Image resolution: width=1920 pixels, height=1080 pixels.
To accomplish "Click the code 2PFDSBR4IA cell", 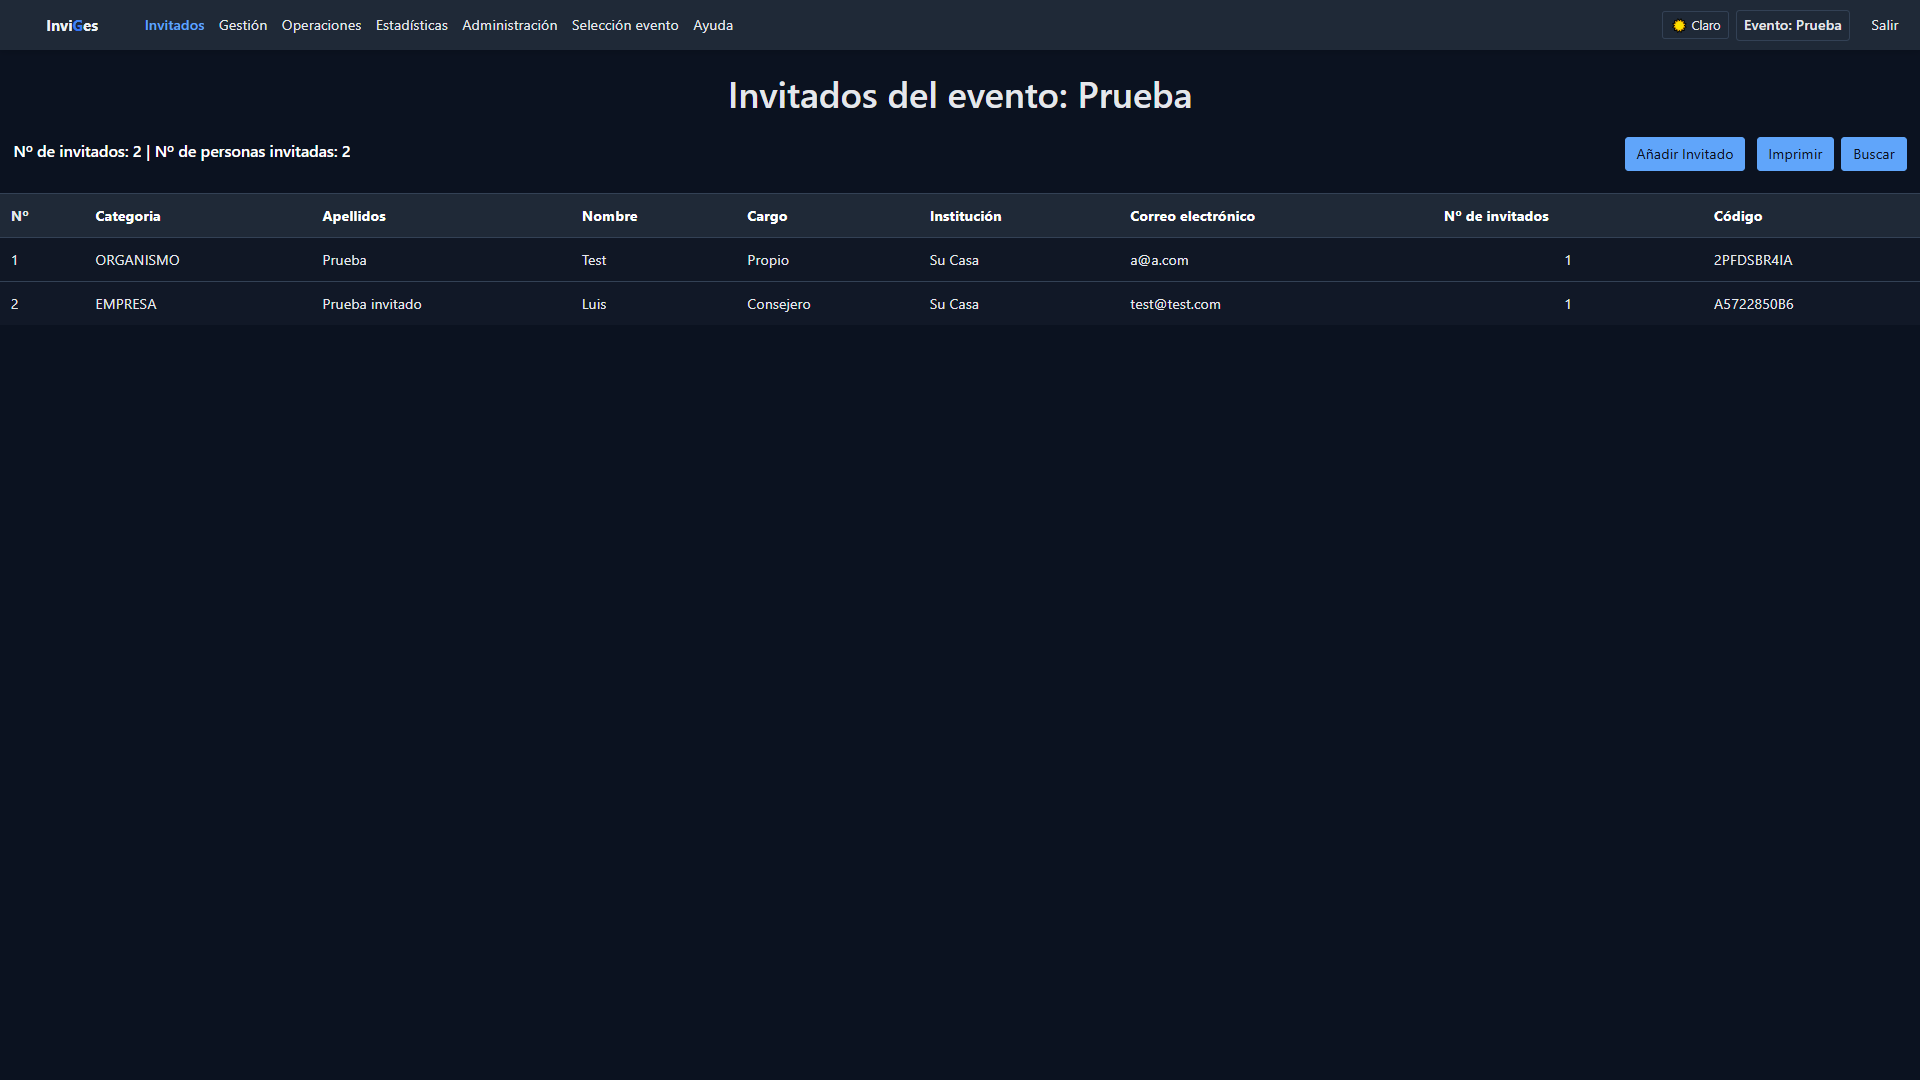I will 1752,260.
